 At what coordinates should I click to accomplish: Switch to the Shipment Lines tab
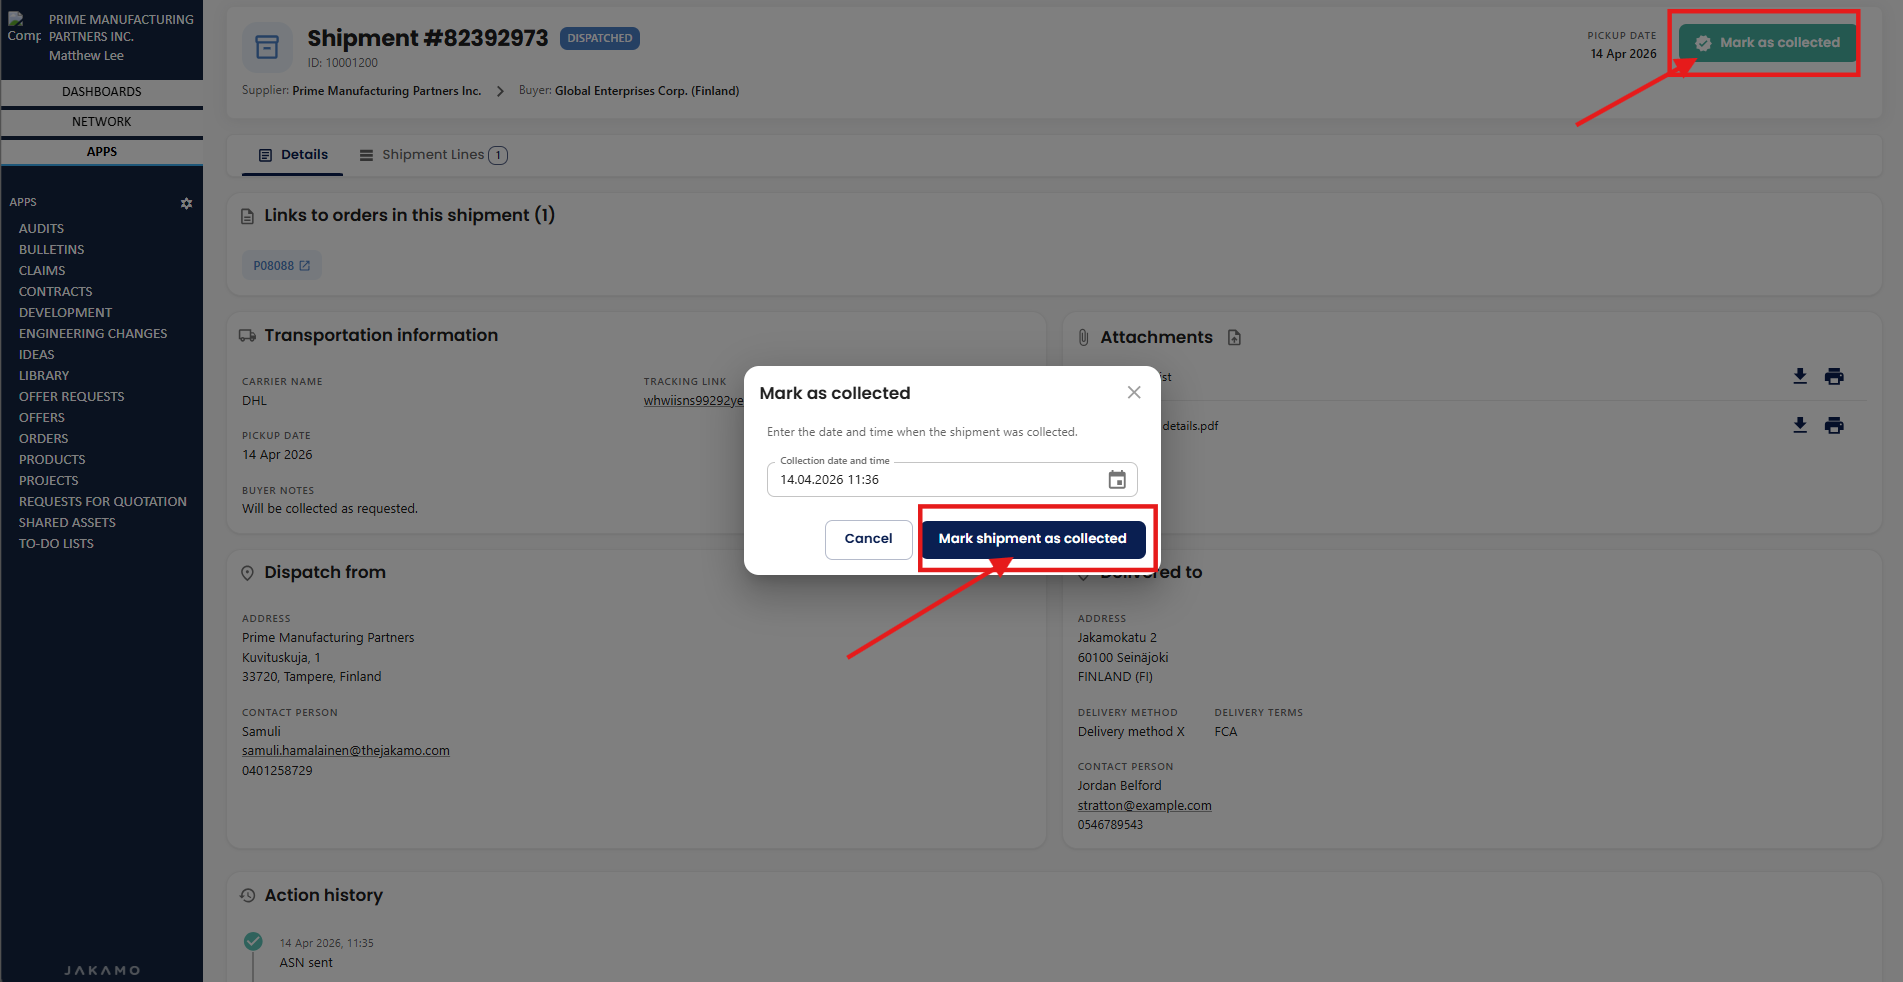[433, 155]
